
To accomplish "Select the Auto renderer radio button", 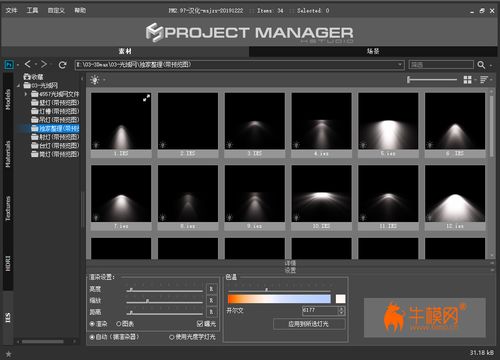I will (92, 337).
